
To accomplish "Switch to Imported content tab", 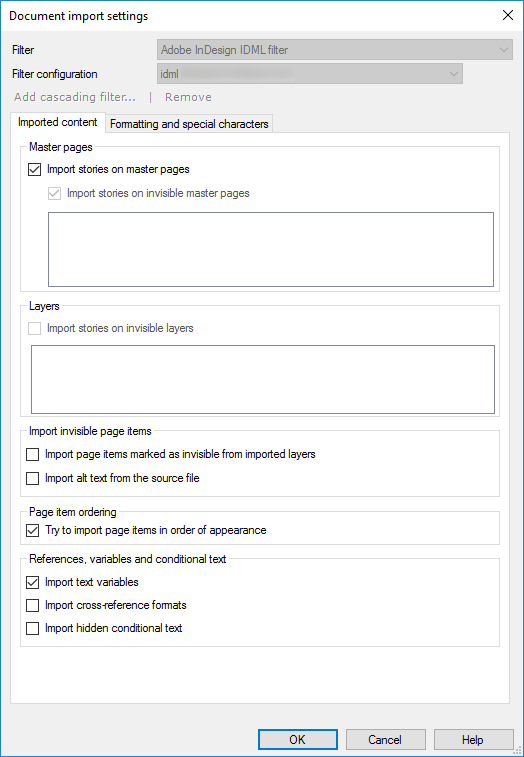I will click(x=57, y=122).
